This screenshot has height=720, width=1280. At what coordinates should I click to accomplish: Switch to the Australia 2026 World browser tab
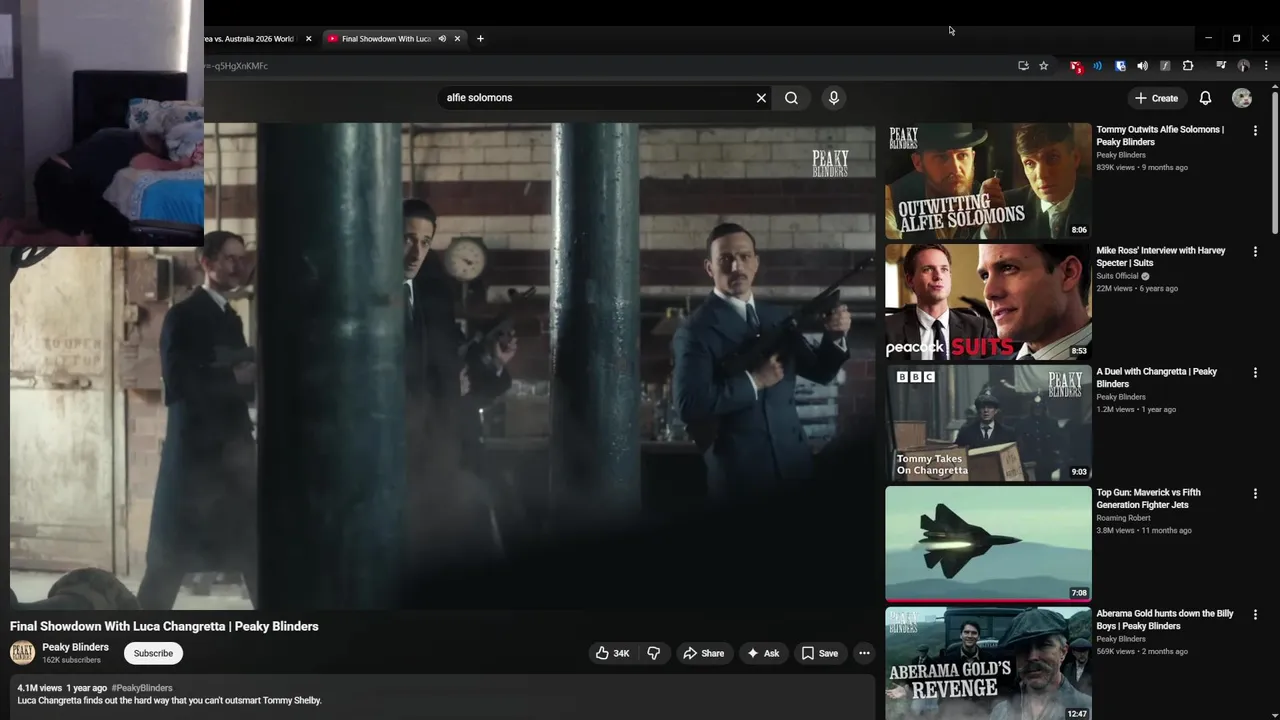tap(249, 39)
